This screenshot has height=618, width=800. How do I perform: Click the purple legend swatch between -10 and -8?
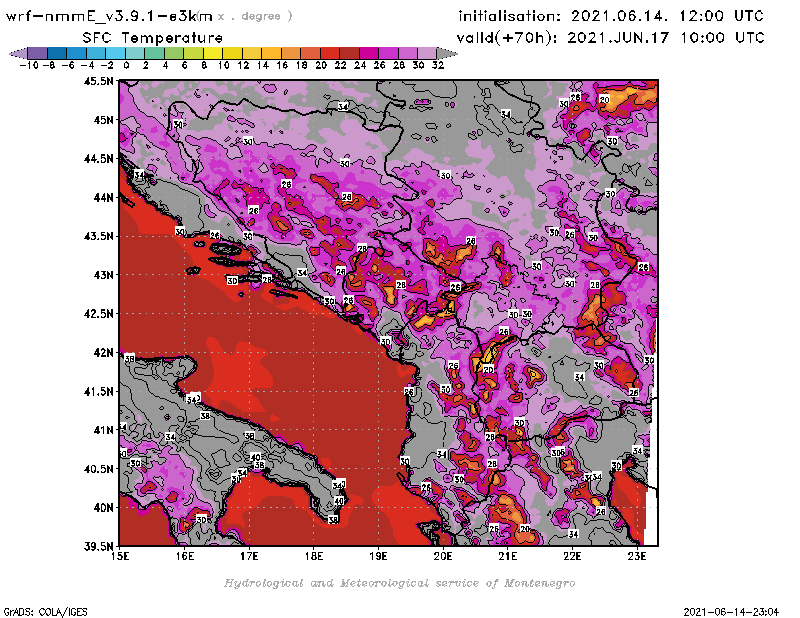tap(38, 53)
